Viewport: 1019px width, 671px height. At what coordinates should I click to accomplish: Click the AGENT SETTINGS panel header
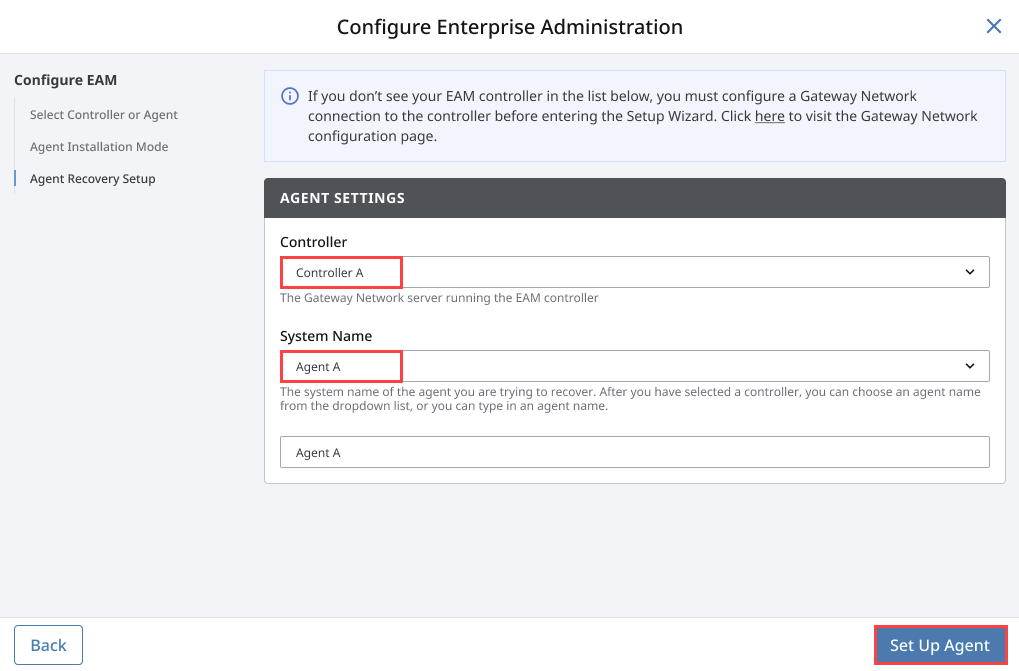pos(634,198)
